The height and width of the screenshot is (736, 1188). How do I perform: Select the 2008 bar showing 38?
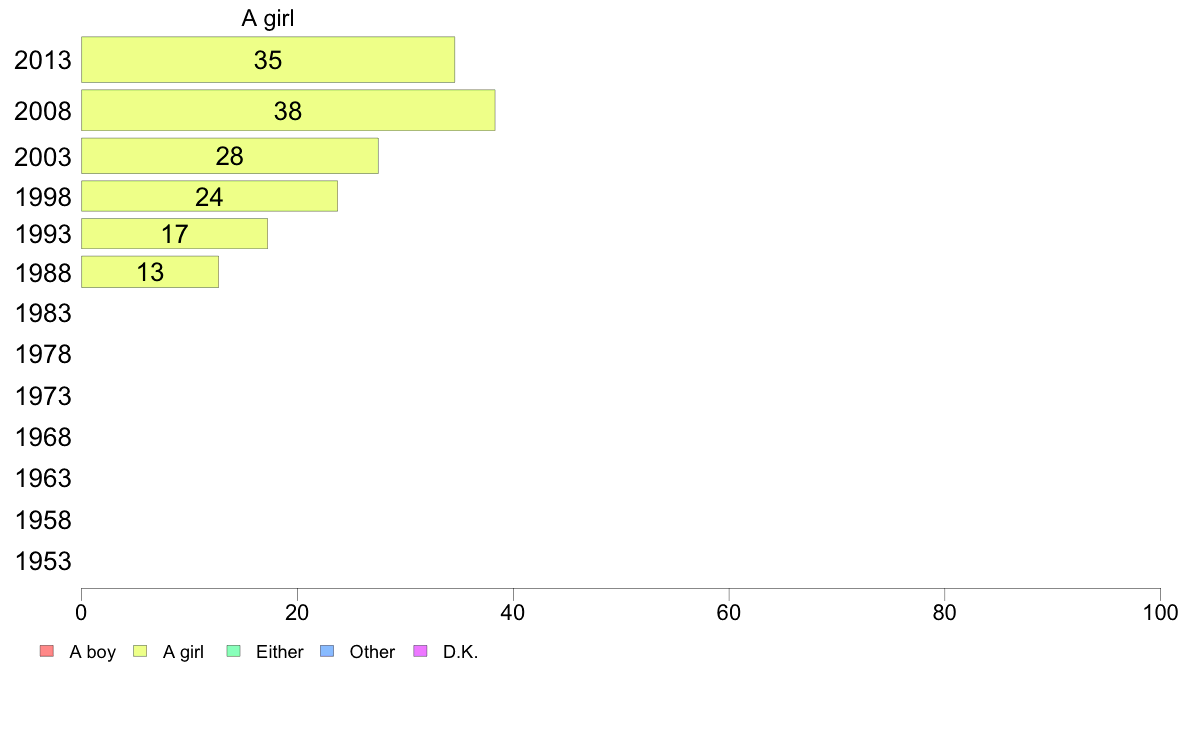click(289, 110)
